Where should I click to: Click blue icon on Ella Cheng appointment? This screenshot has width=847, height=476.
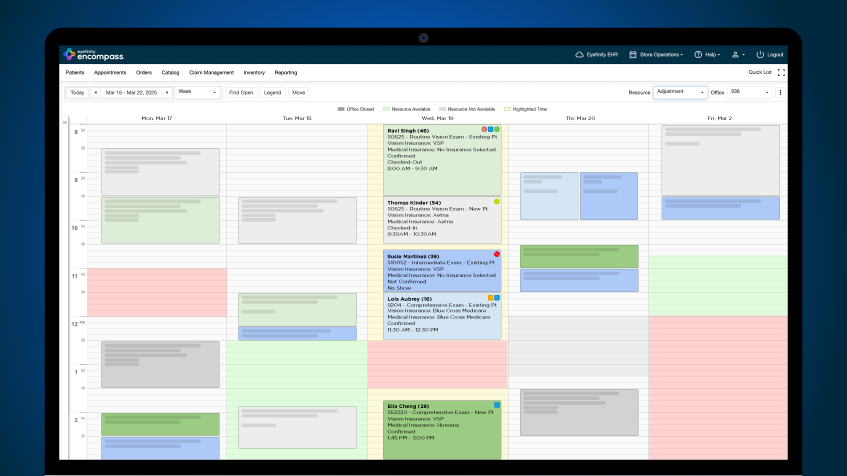pos(497,405)
